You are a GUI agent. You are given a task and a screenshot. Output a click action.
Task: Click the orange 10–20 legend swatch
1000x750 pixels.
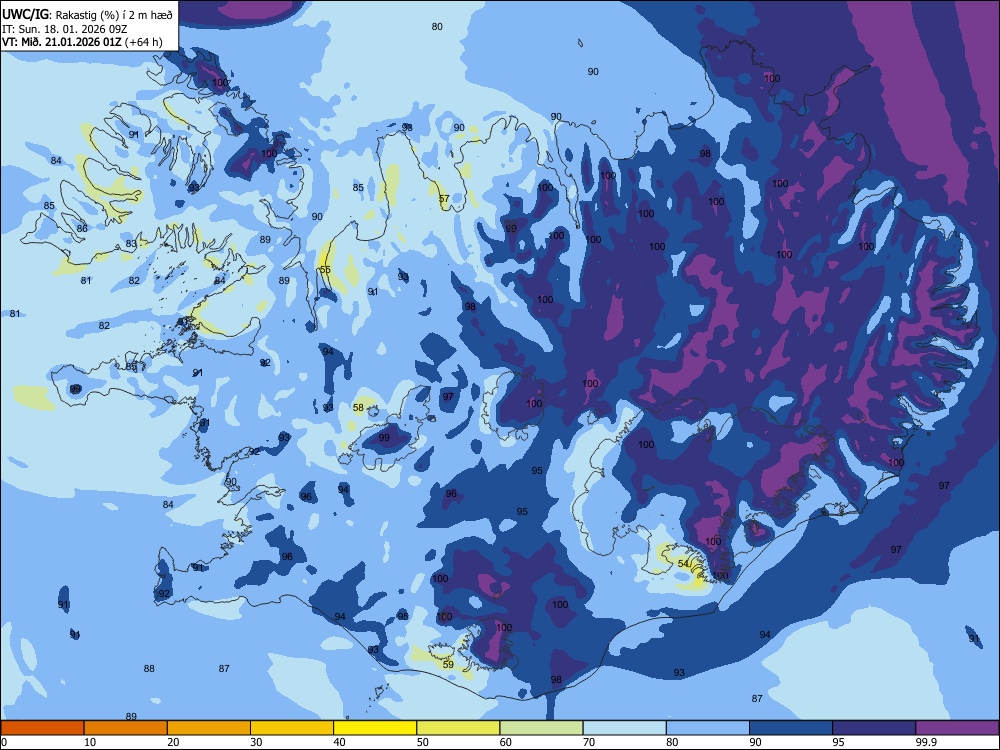coord(126,728)
